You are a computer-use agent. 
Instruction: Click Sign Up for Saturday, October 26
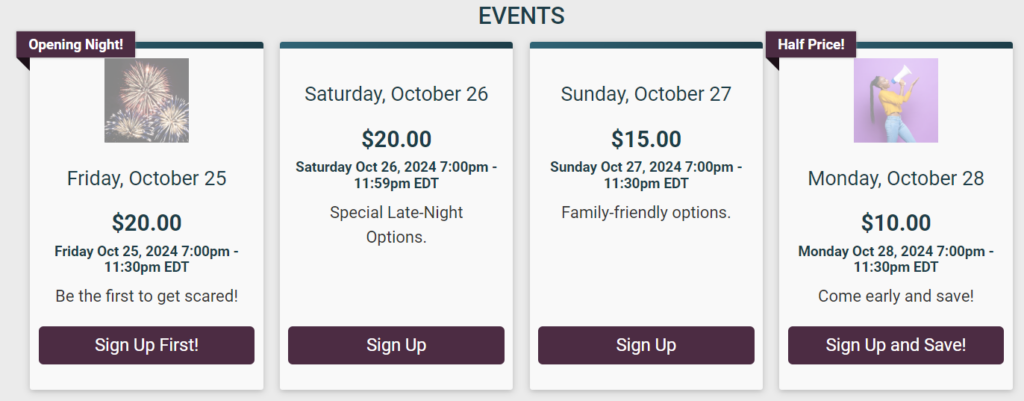tap(396, 345)
